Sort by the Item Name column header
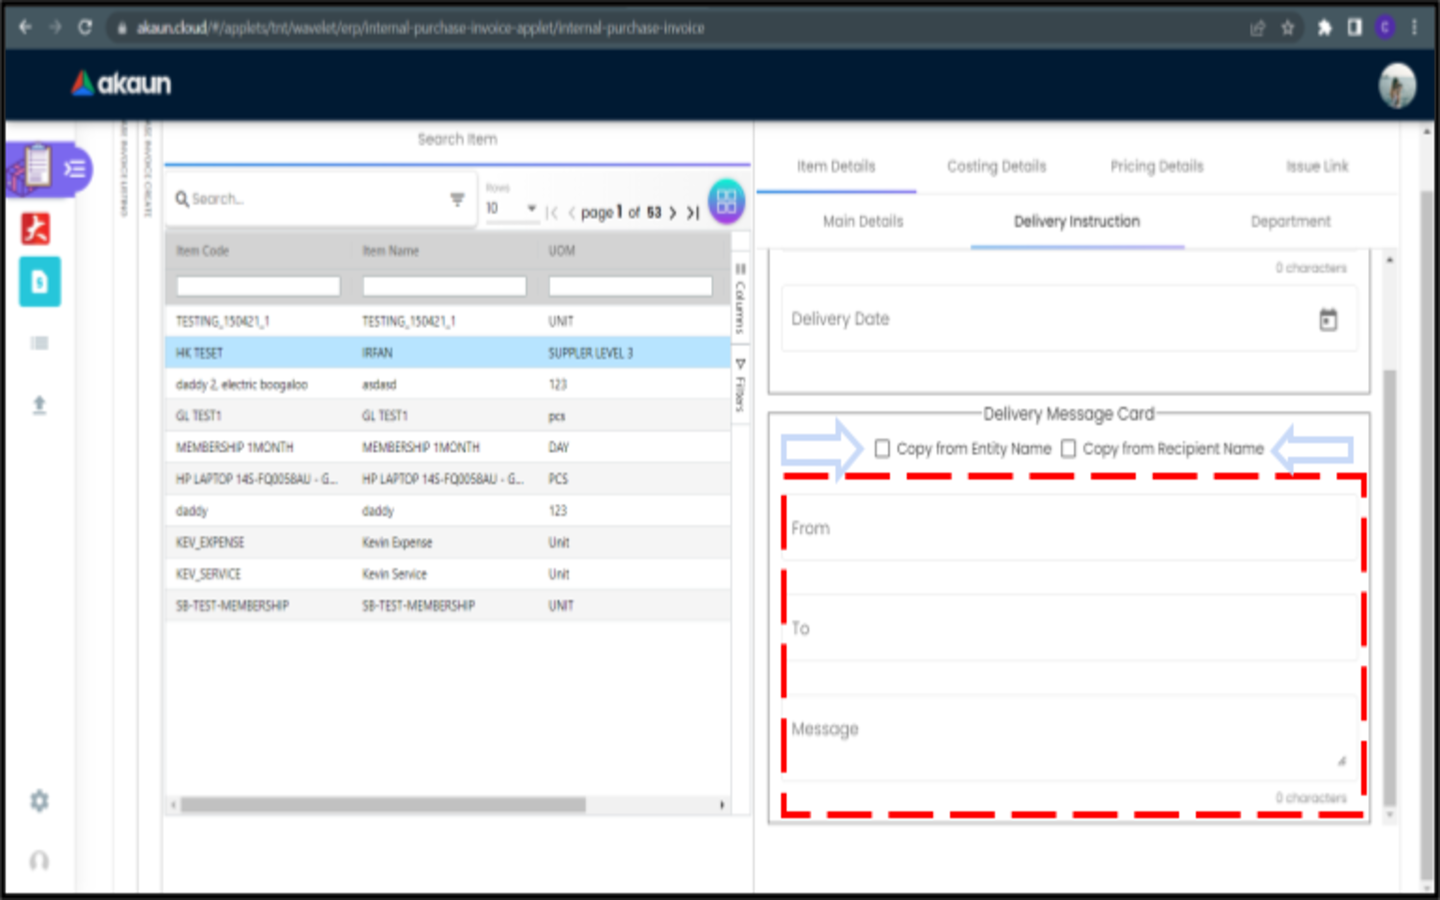Image resolution: width=1440 pixels, height=900 pixels. click(x=391, y=251)
